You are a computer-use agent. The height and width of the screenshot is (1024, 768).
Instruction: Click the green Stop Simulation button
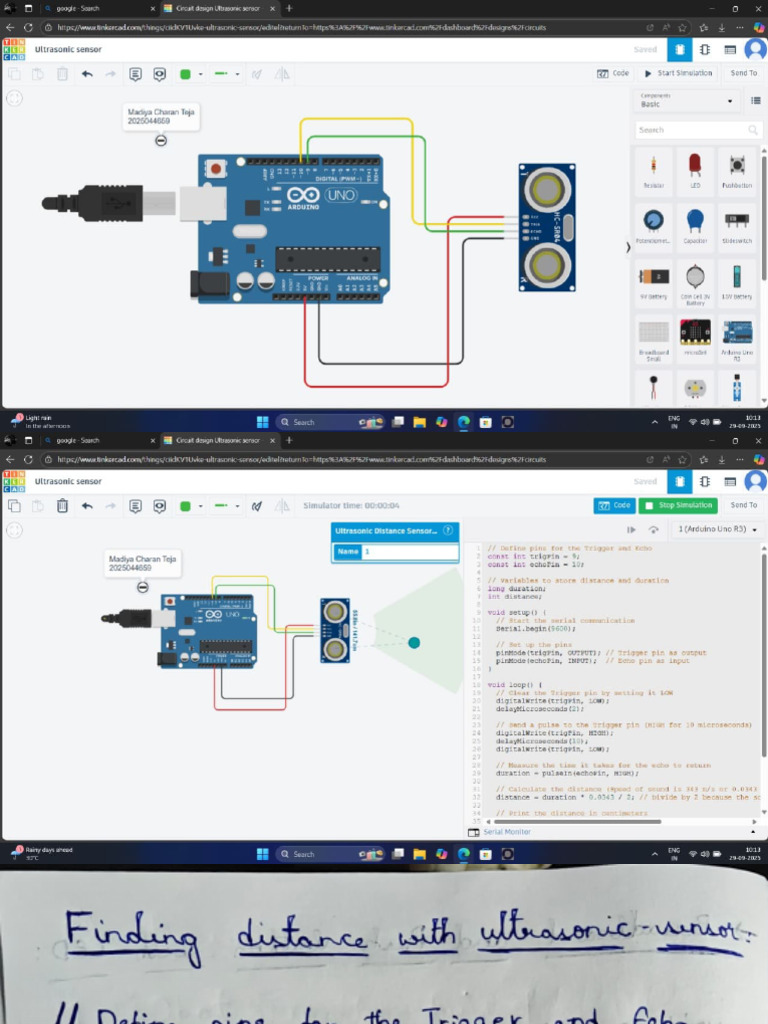[679, 505]
